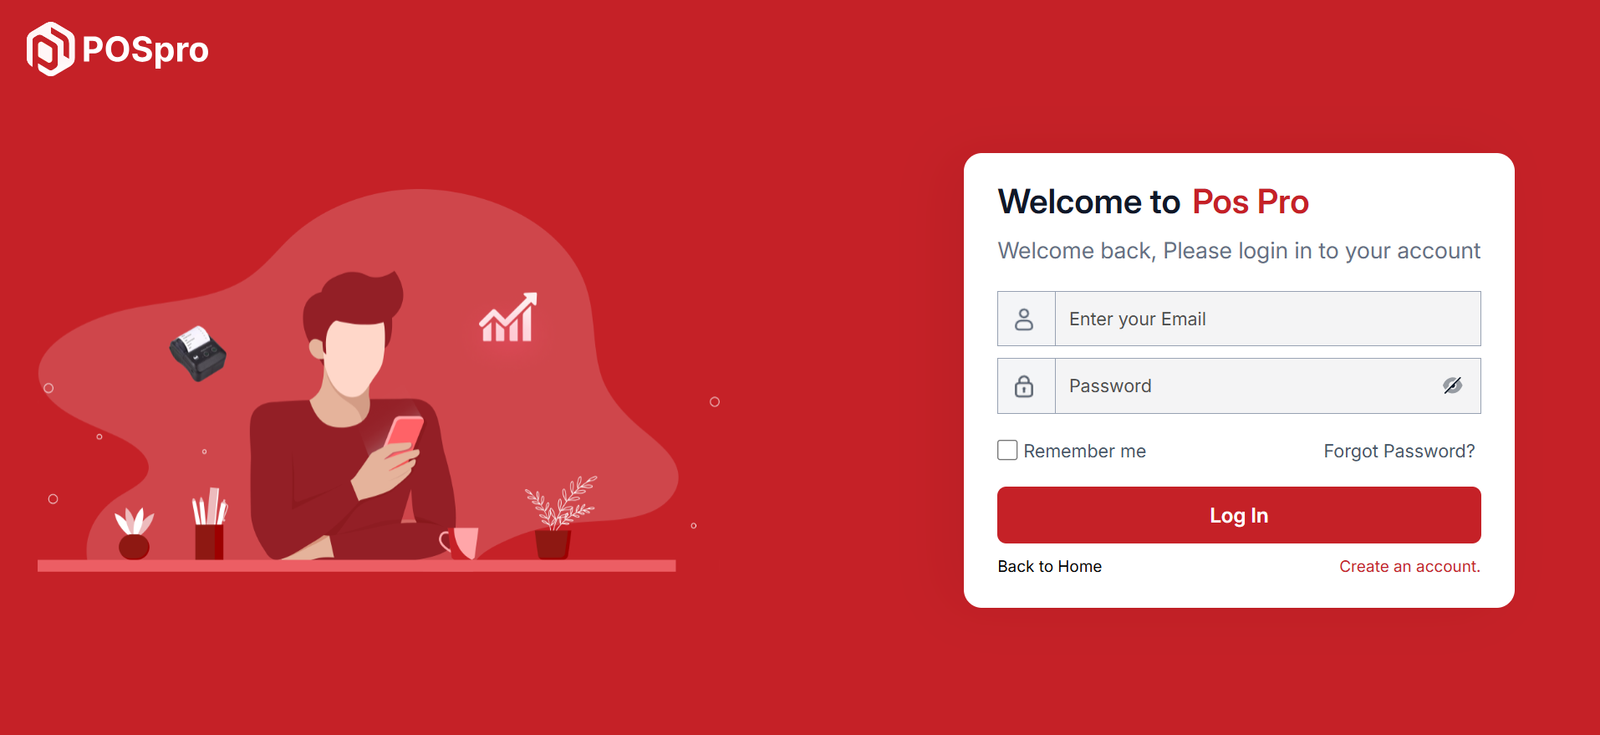Click the Log In button
Image resolution: width=1600 pixels, height=735 pixels.
click(1239, 515)
